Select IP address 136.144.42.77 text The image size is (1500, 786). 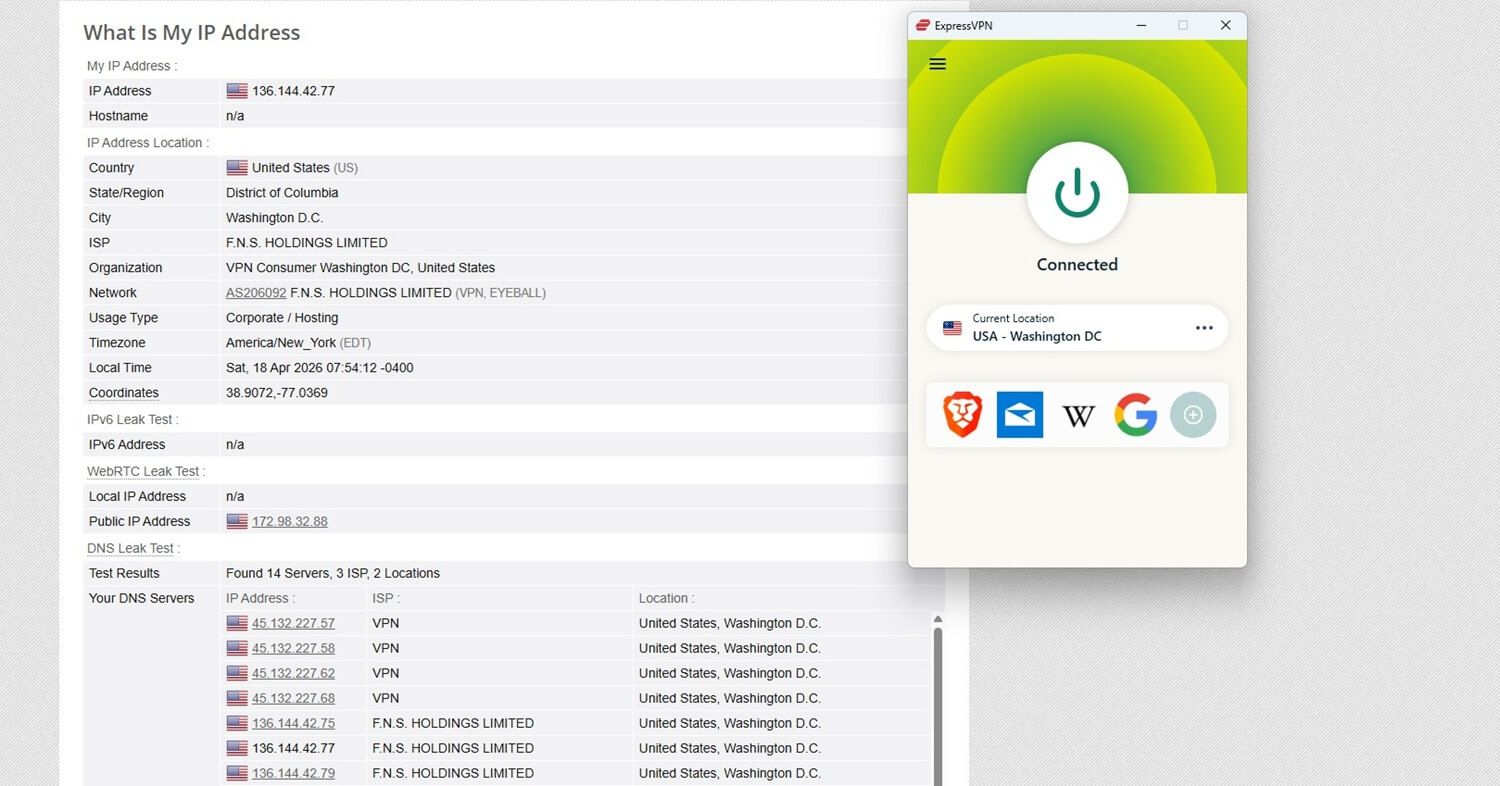coord(293,91)
